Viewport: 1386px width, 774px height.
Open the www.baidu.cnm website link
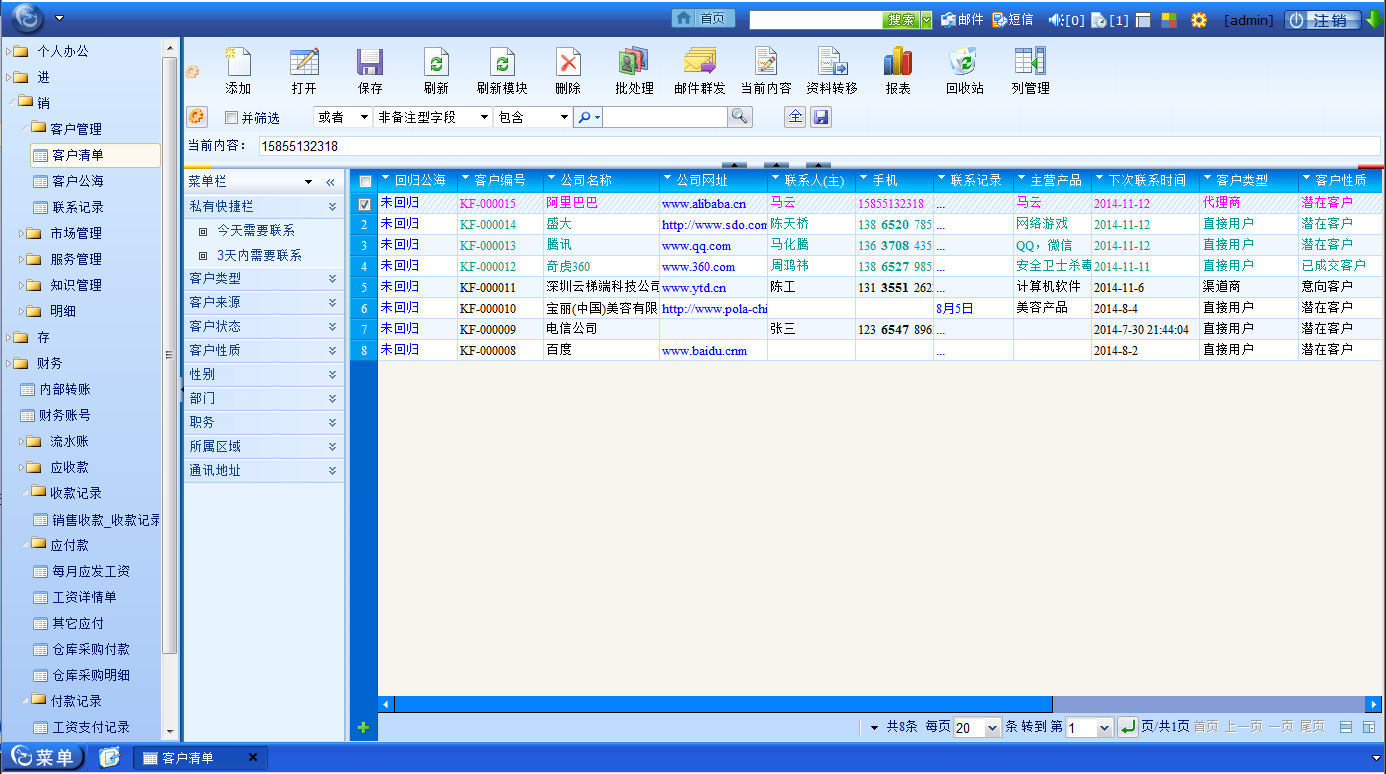tap(704, 351)
